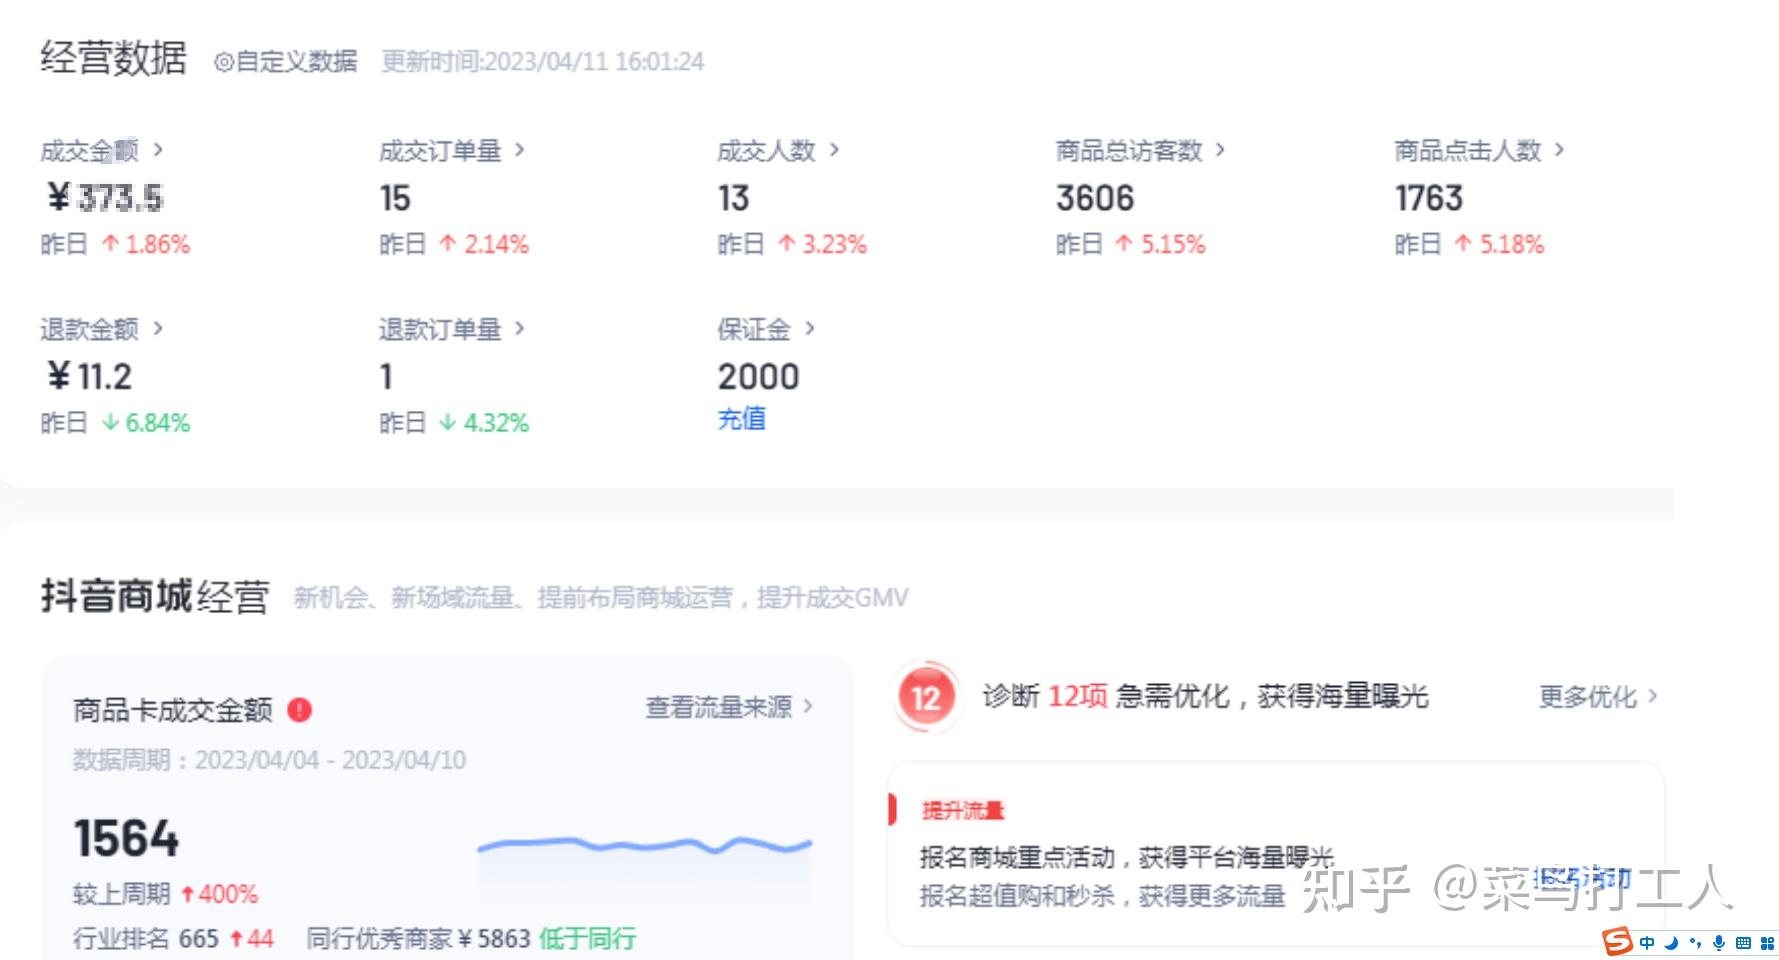Expand the 成交人数 metric chevron
1779x960 pixels.
coord(834,150)
